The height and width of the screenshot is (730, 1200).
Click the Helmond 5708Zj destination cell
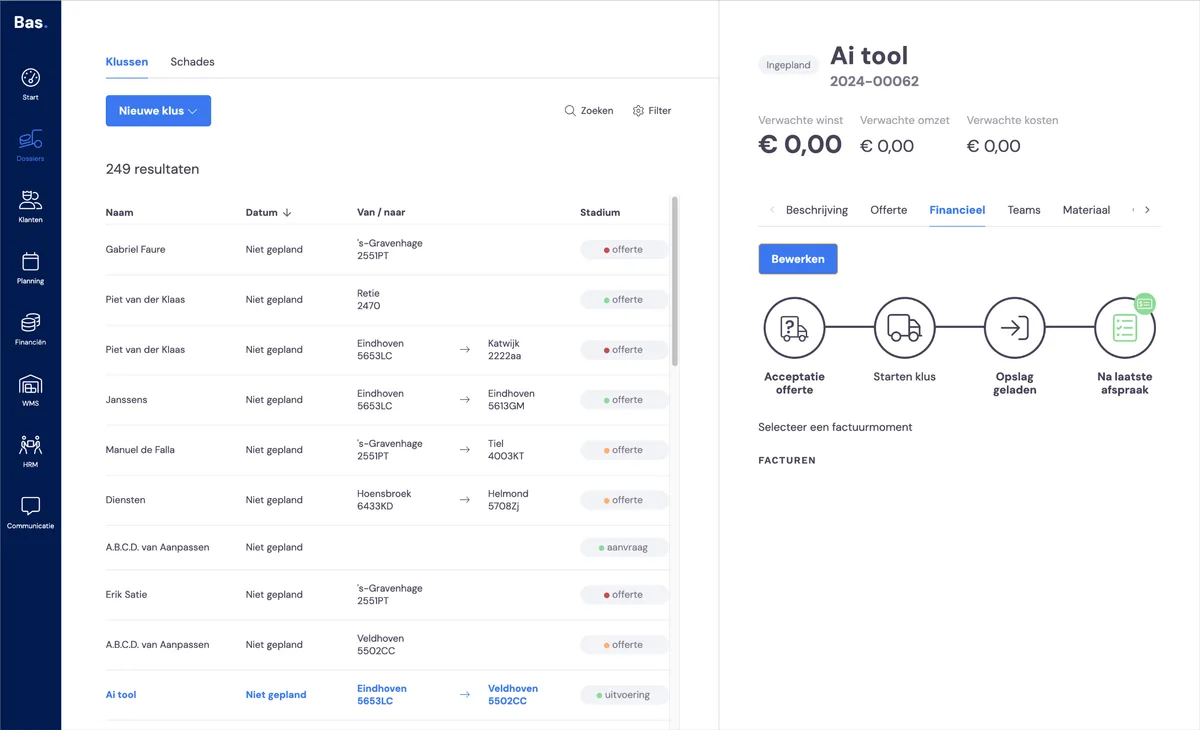[508, 500]
